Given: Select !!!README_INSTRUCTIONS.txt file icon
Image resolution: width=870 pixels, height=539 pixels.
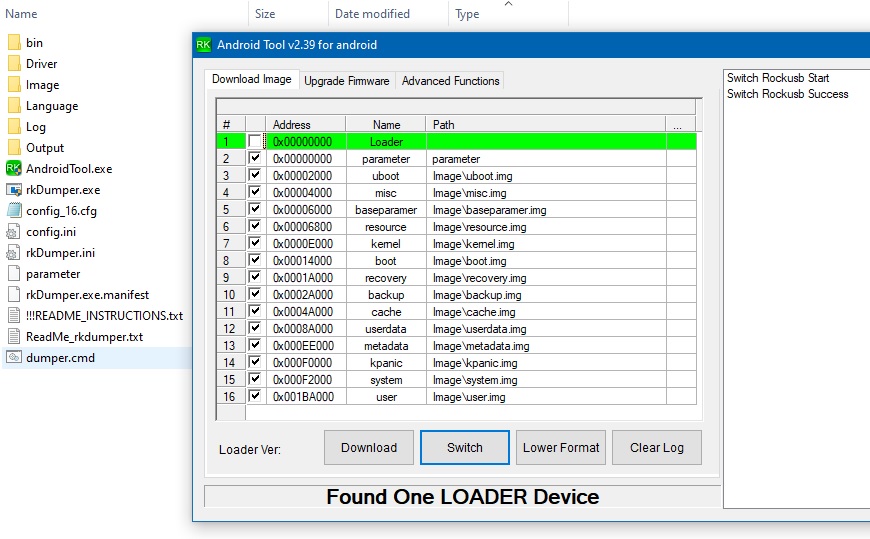Looking at the screenshot, I should click(x=14, y=316).
